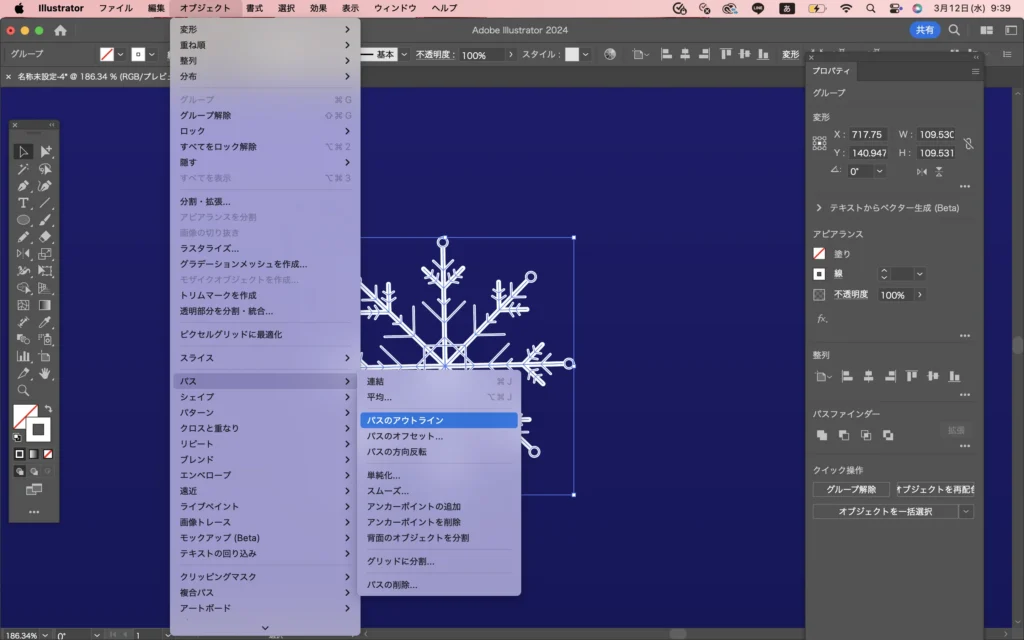Open the rotation angle dropdown

pyautogui.click(x=880, y=171)
